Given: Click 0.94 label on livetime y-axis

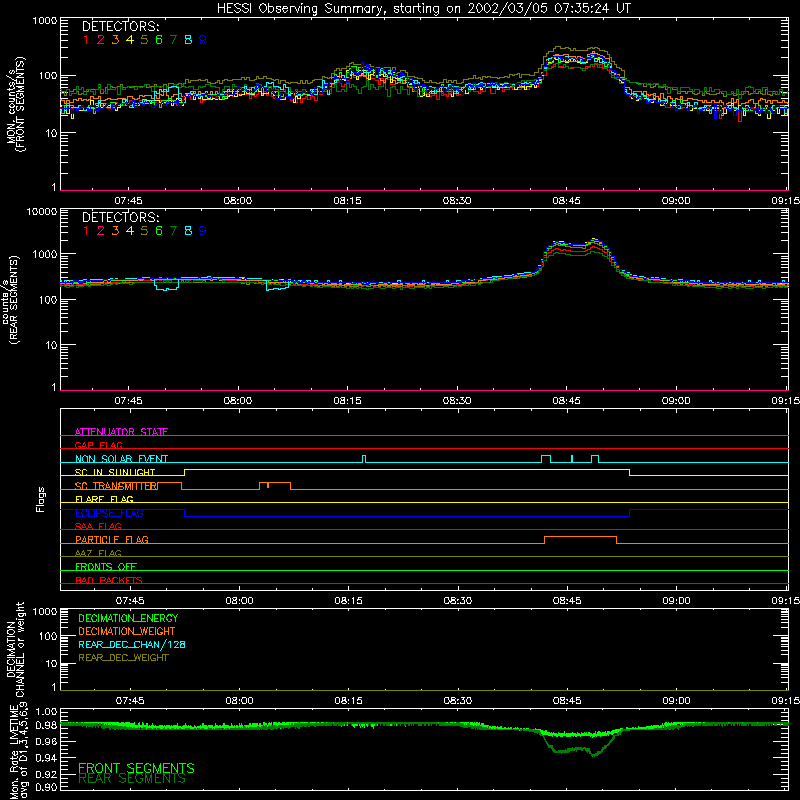Looking at the screenshot, I should [47, 758].
